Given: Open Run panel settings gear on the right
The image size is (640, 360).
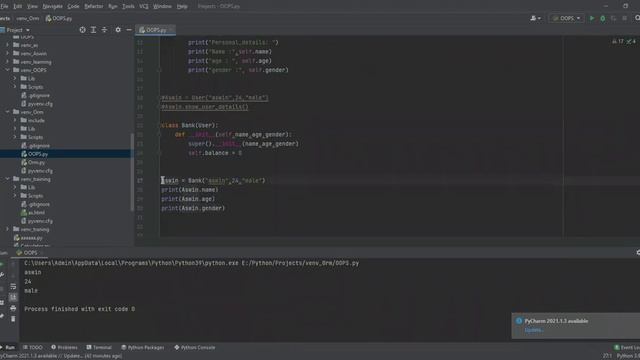Looking at the screenshot, I should tap(638, 253).
